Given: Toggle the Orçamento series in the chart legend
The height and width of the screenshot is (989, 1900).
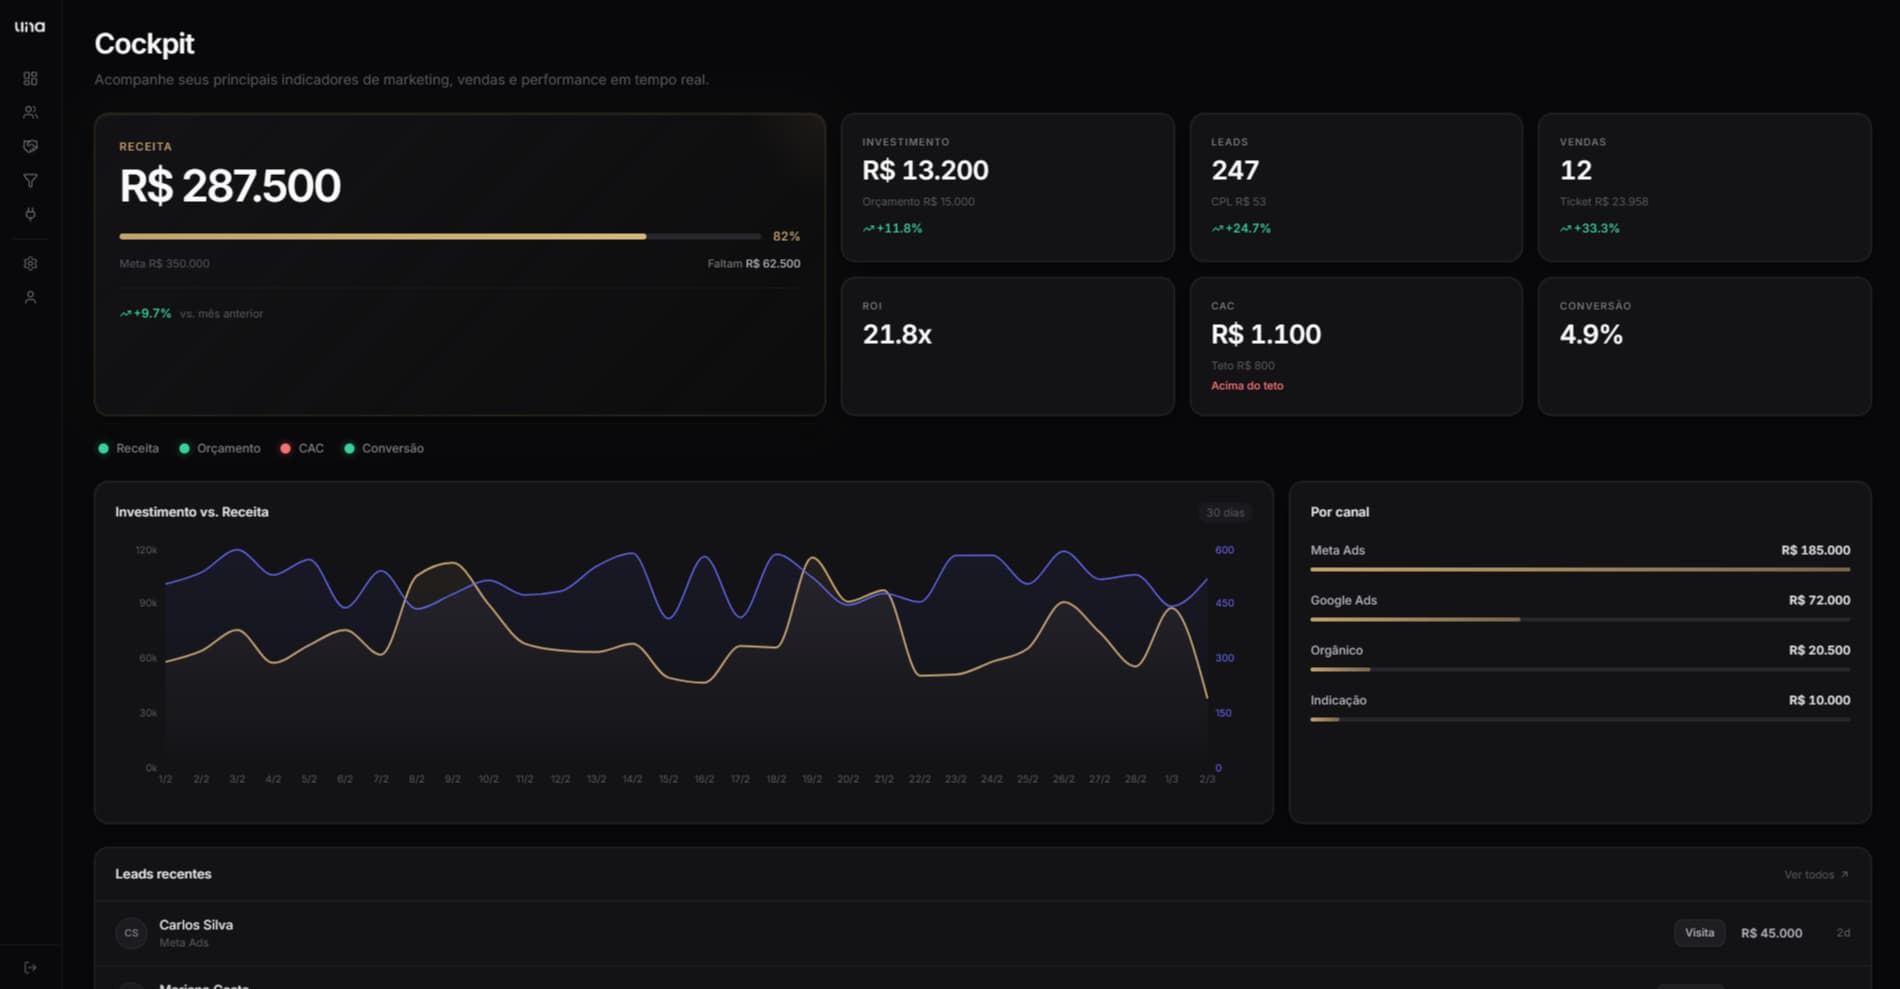Looking at the screenshot, I should click(220, 448).
